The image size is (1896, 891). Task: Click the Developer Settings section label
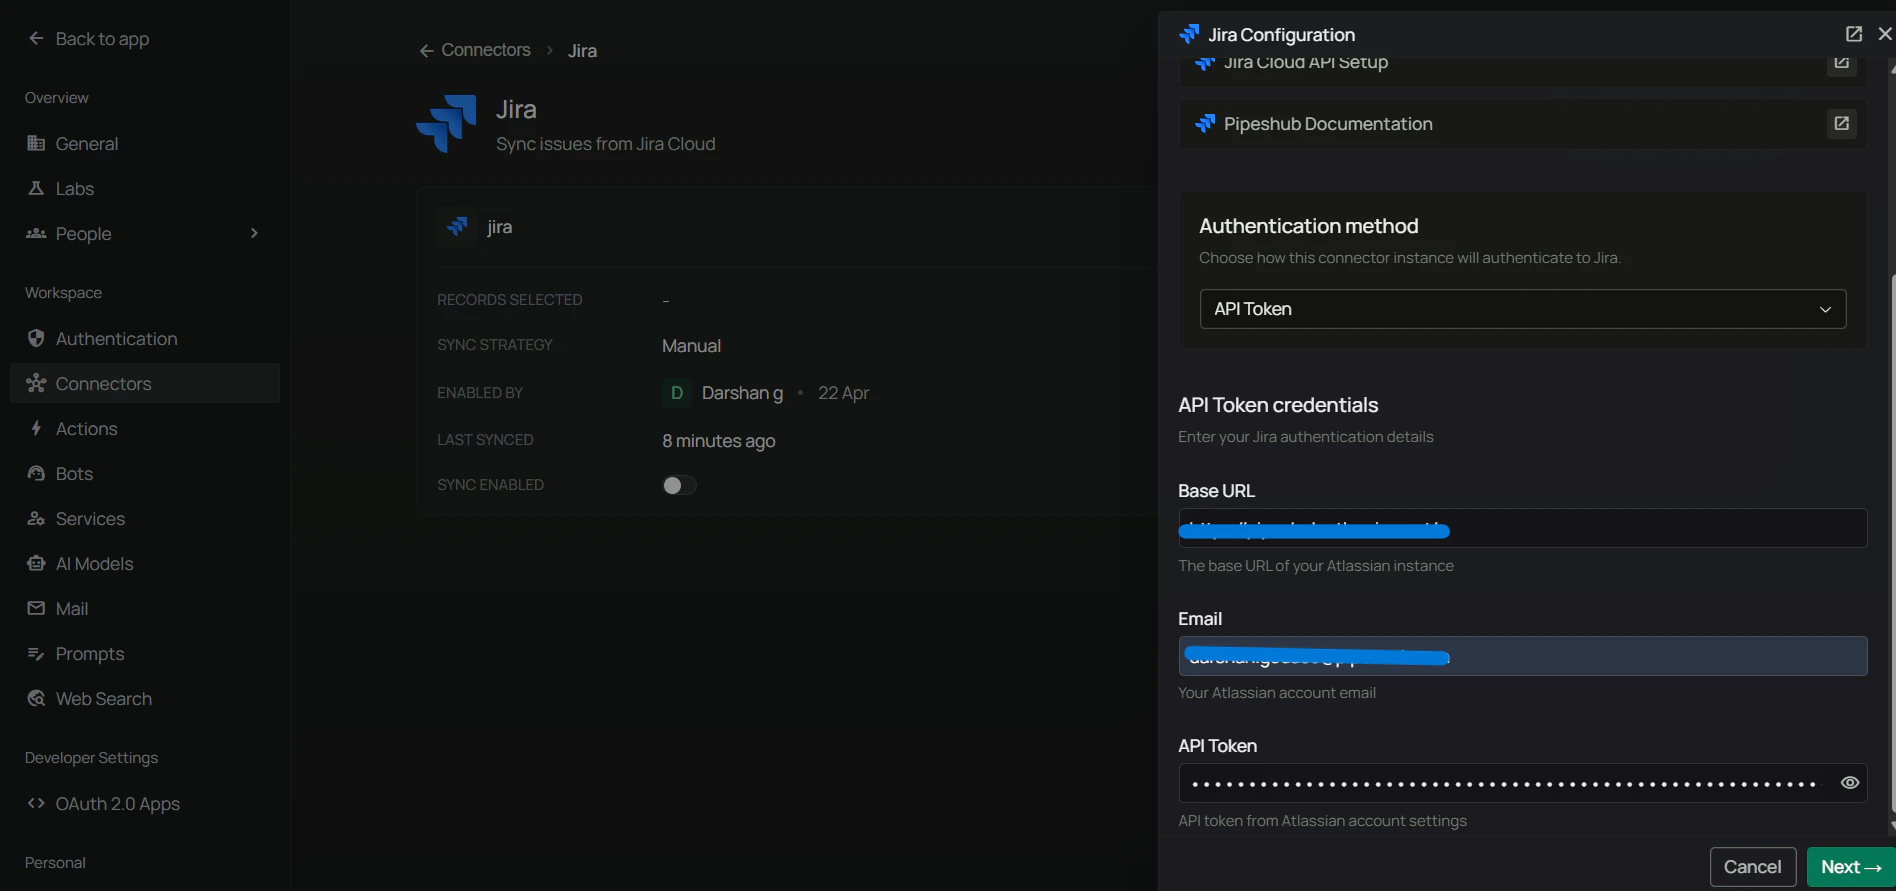(x=91, y=758)
